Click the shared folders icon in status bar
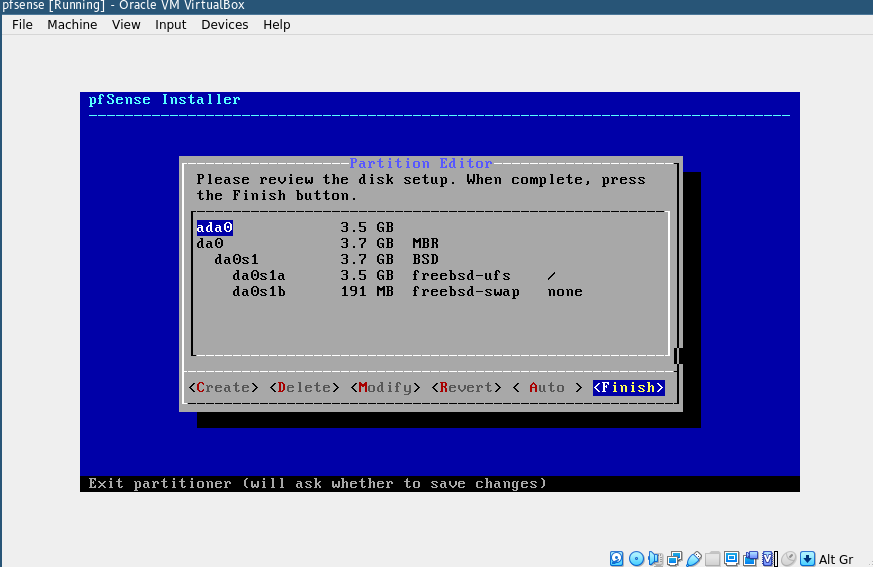873x567 pixels. tap(712, 559)
